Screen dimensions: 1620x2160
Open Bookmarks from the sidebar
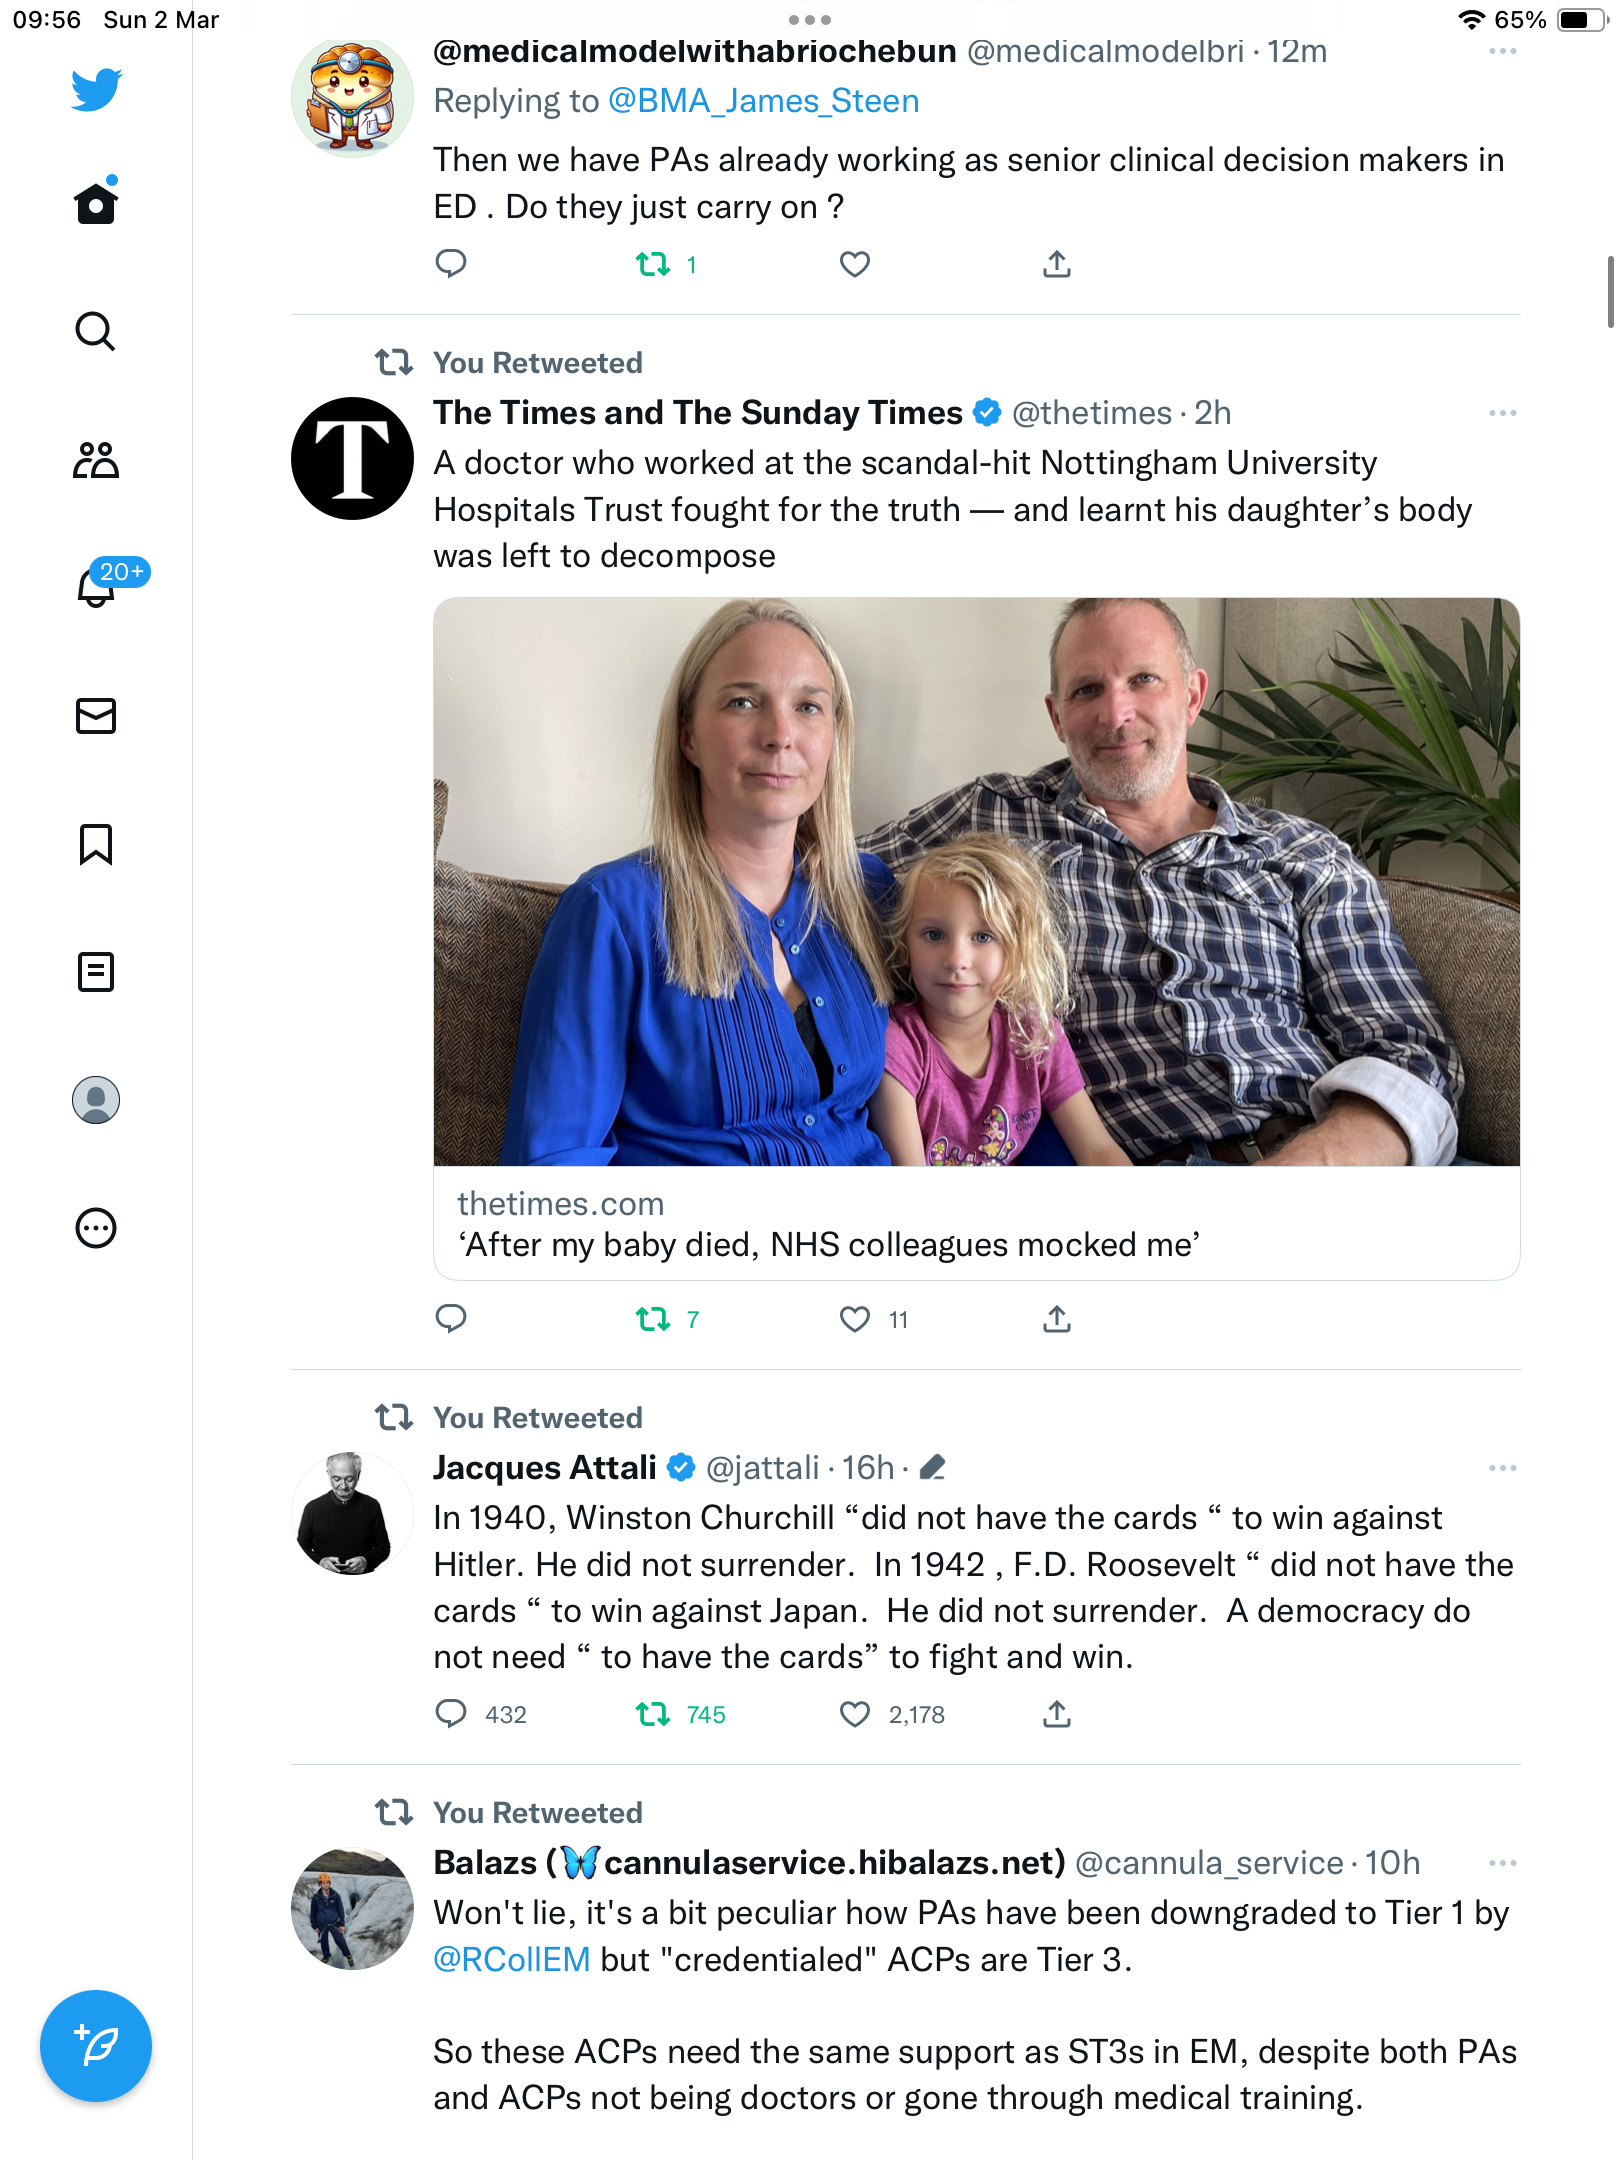coord(96,844)
